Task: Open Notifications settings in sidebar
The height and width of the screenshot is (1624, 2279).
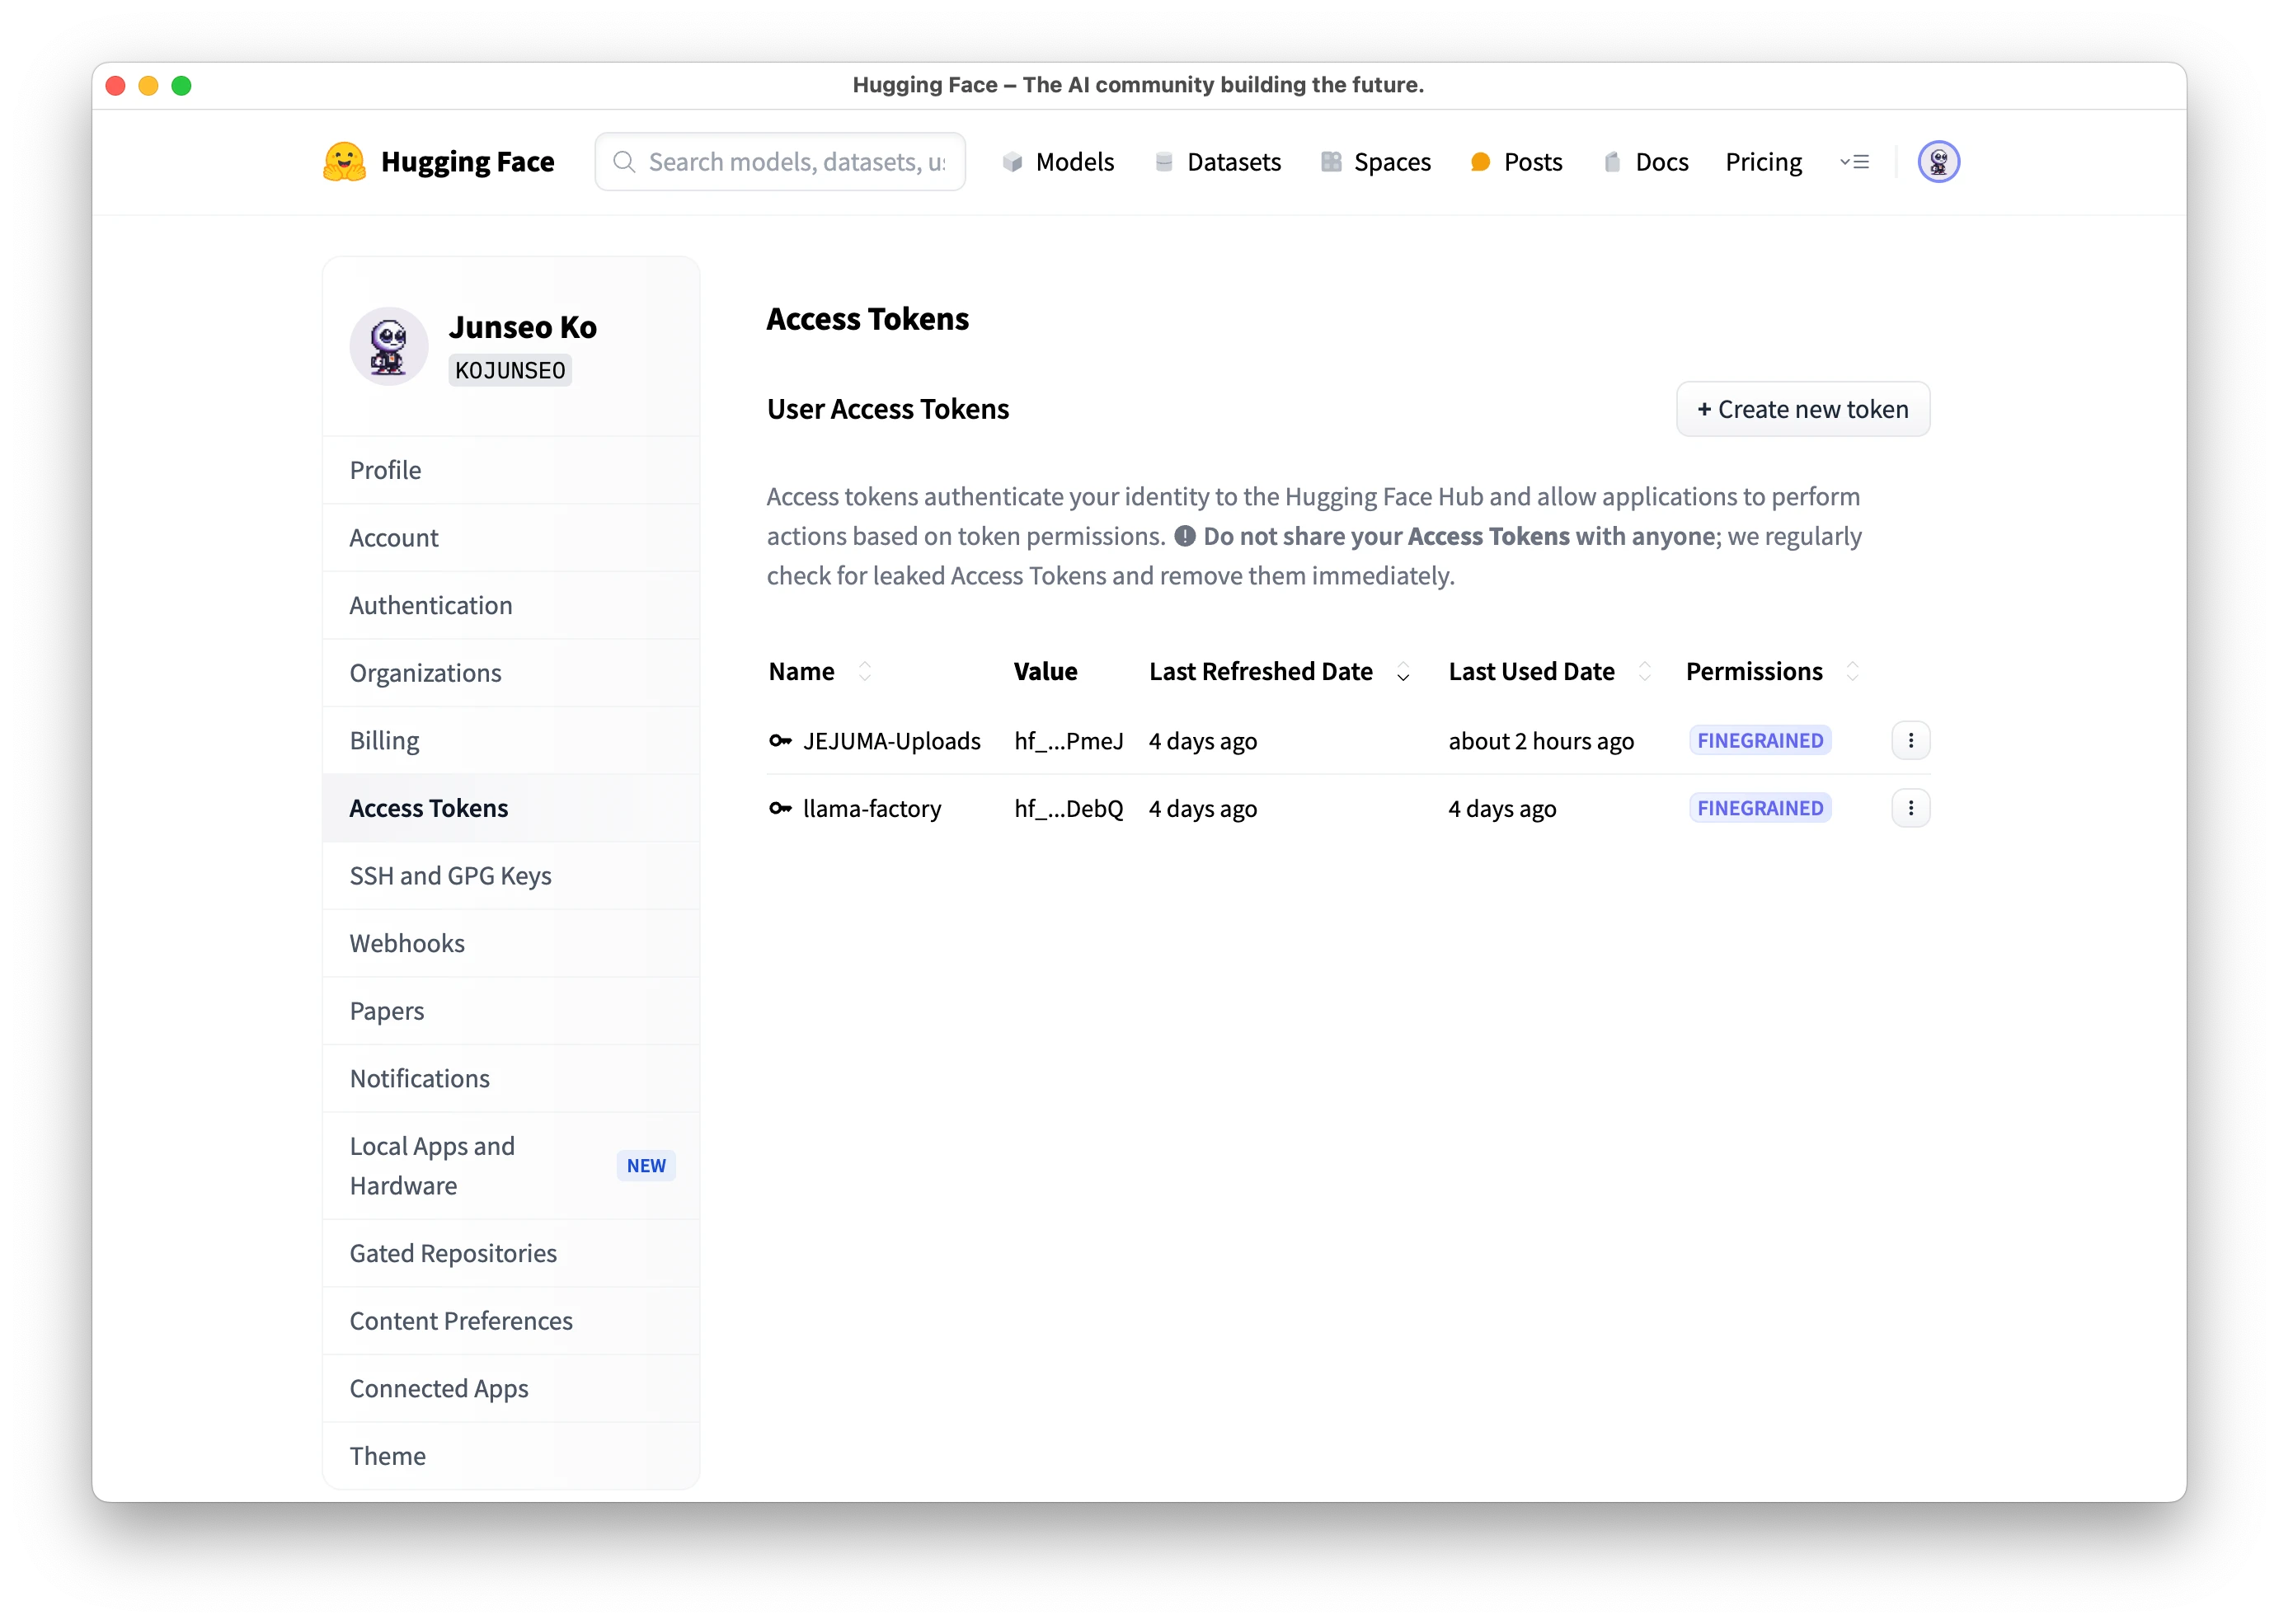Action: pos(511,1079)
